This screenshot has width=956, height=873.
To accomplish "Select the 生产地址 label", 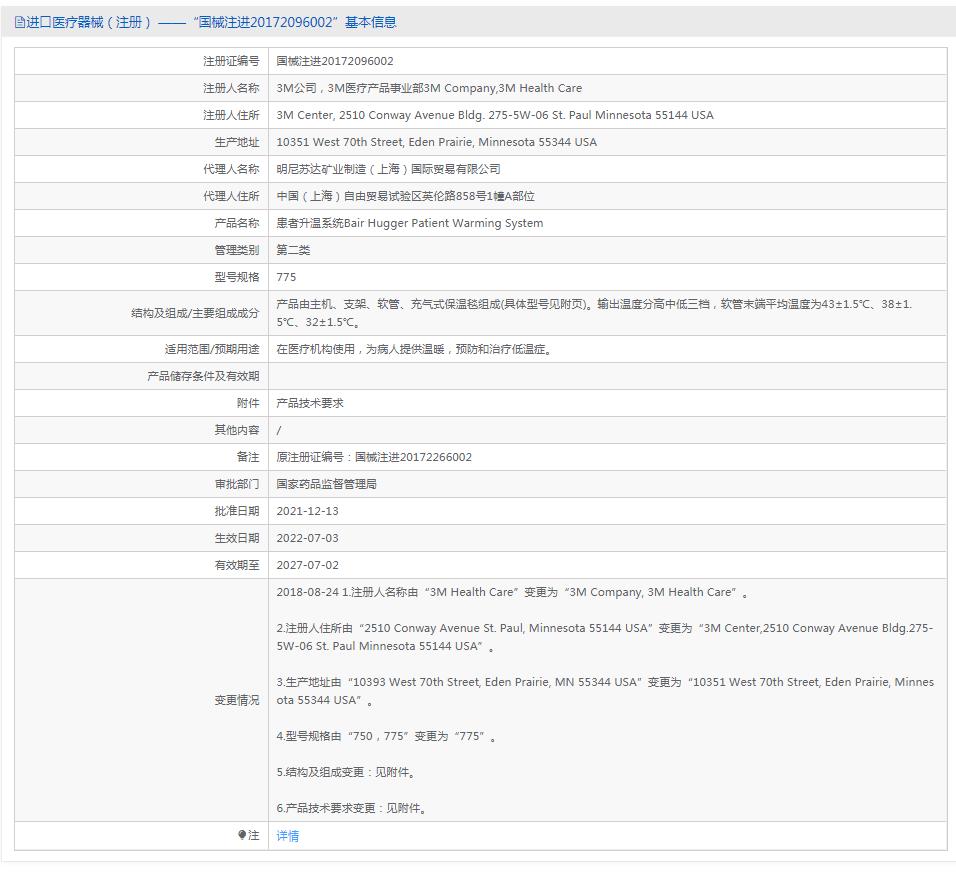I will (x=237, y=142).
